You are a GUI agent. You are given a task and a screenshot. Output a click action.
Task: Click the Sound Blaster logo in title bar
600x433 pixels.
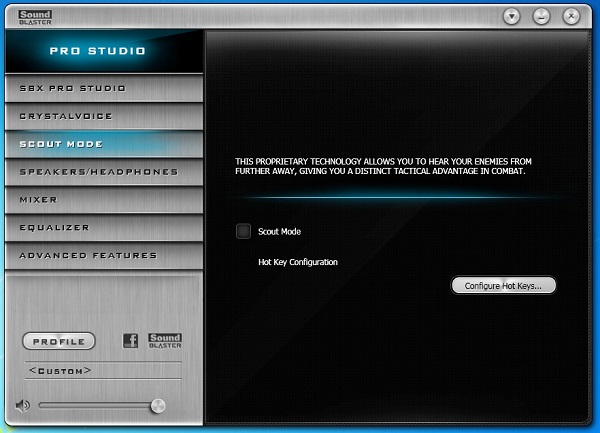pos(35,18)
